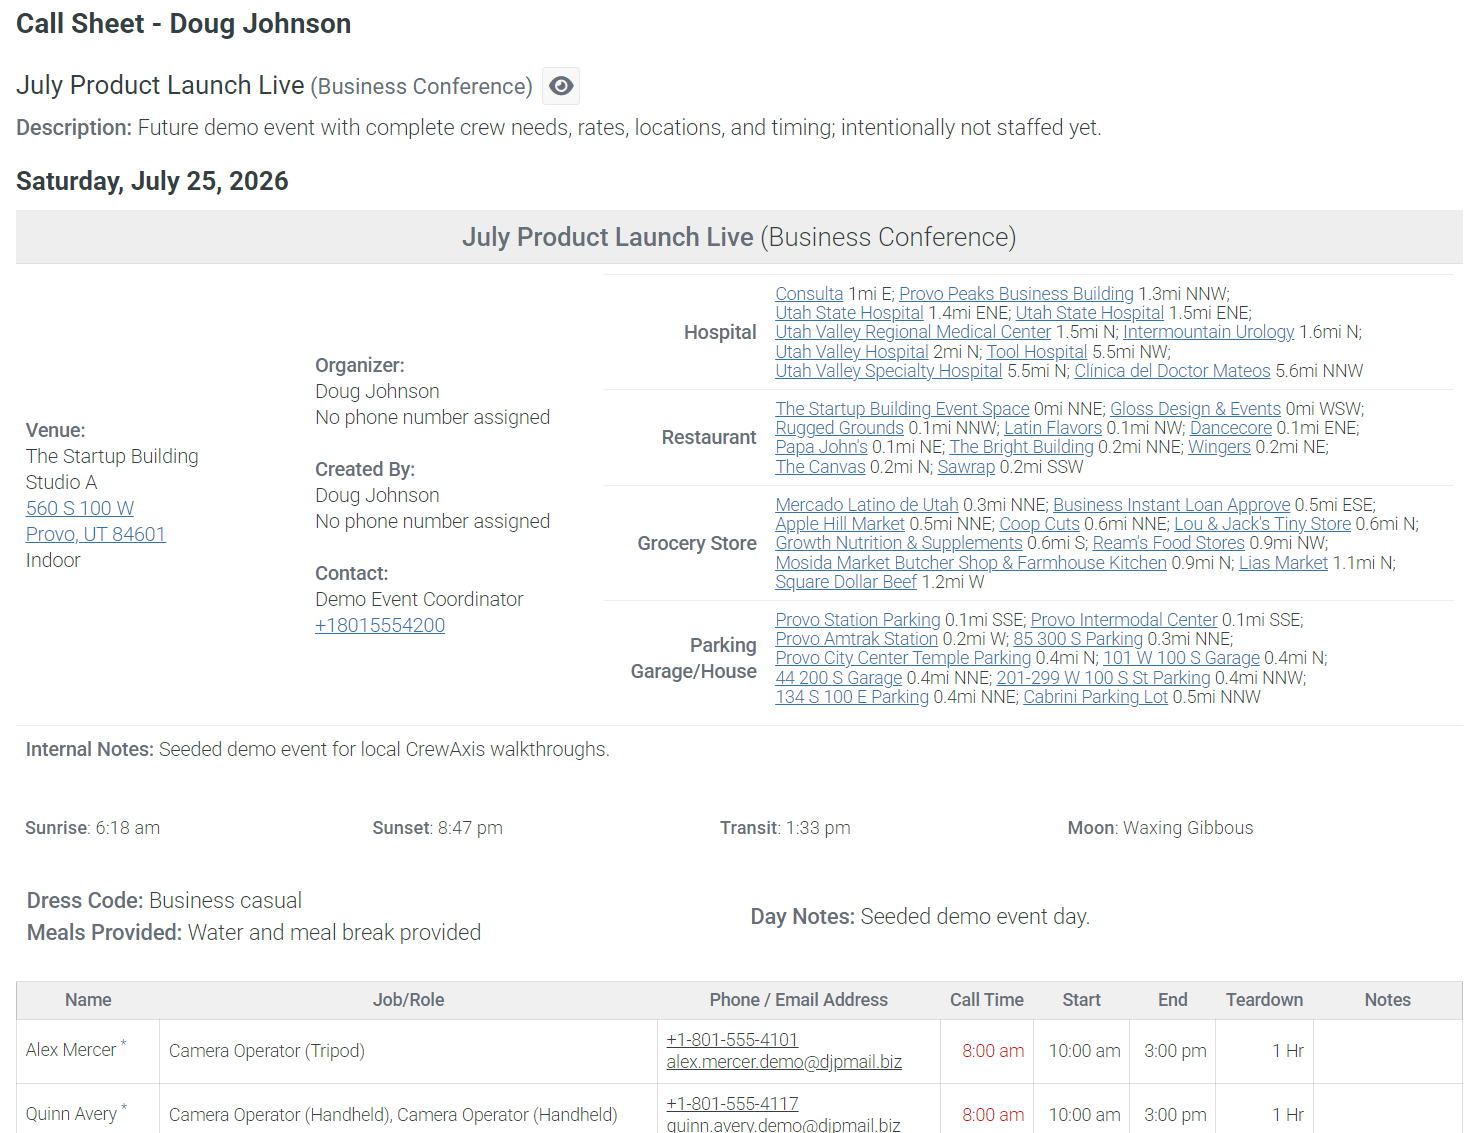
Task: Open the Intermountain Urology link
Action: pos(1208,332)
